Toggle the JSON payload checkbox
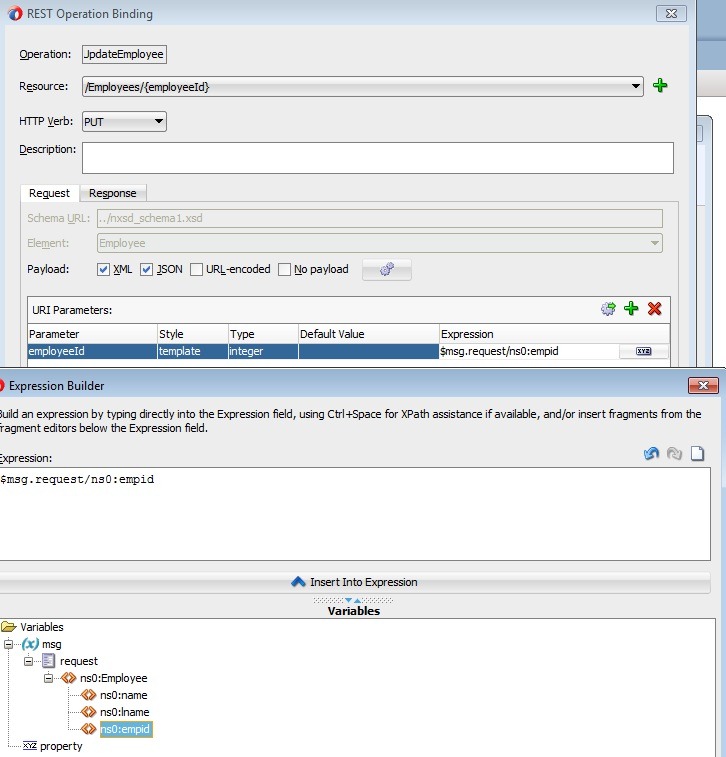This screenshot has width=726, height=757. (x=146, y=270)
